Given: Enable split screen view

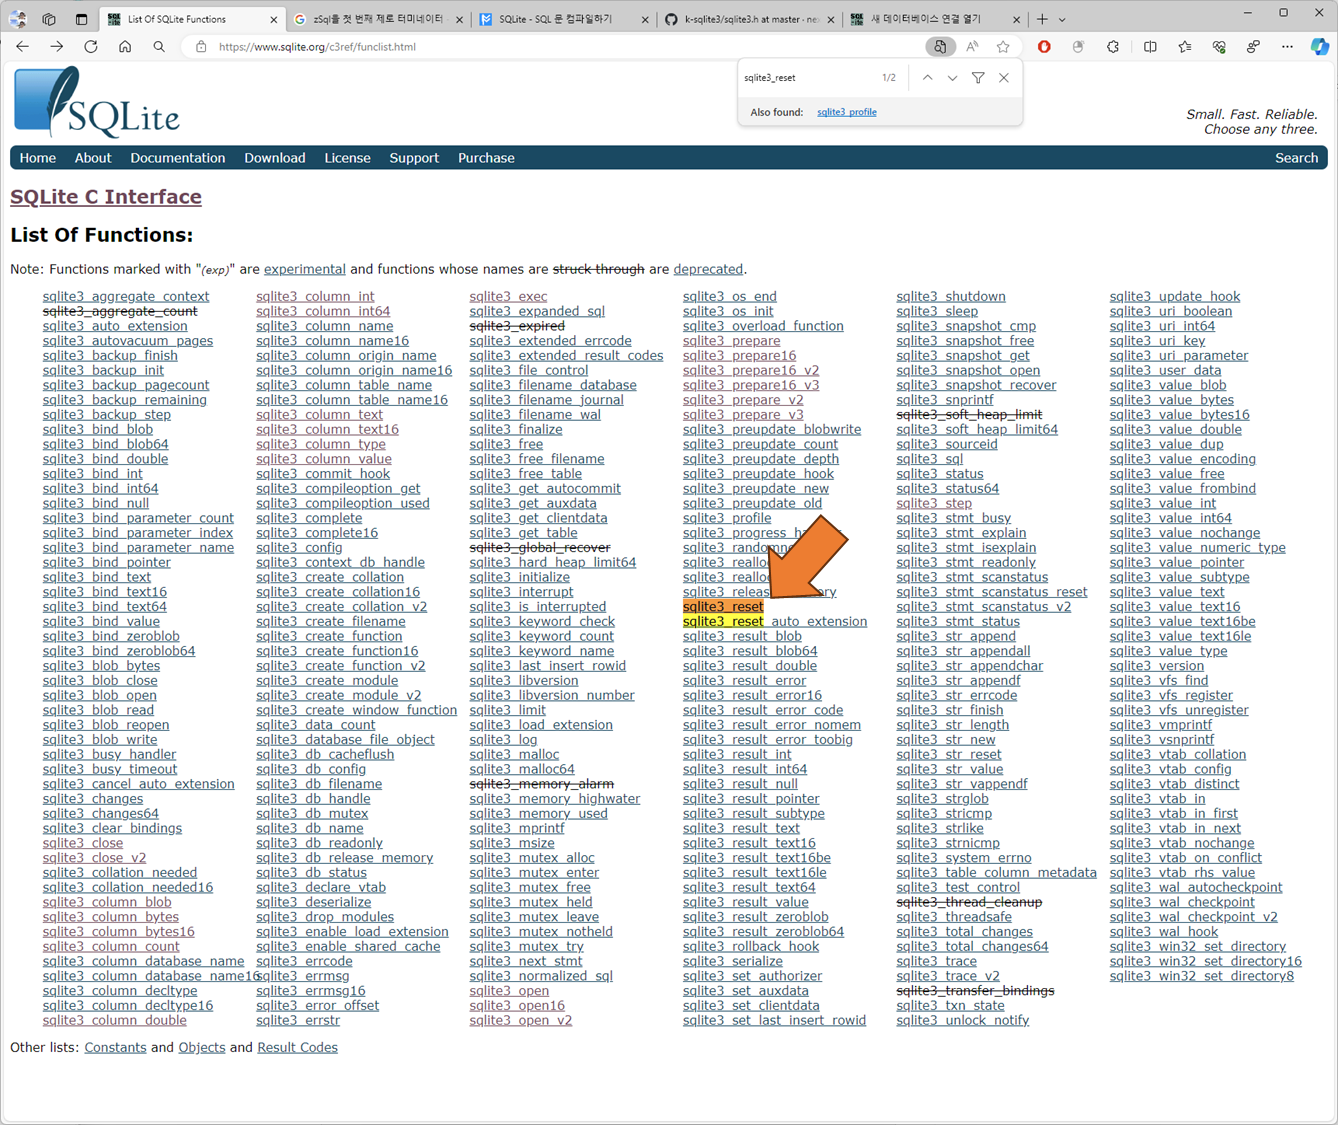Looking at the screenshot, I should pyautogui.click(x=1150, y=47).
